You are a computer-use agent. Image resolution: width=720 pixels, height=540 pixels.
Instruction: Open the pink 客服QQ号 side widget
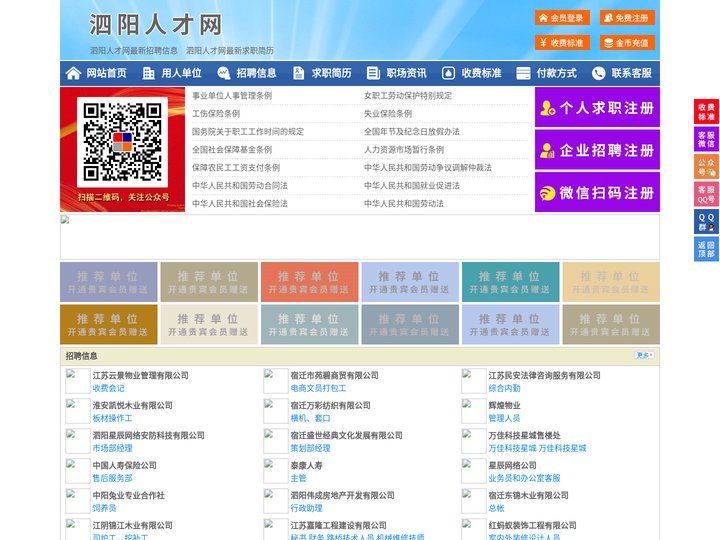pos(706,194)
